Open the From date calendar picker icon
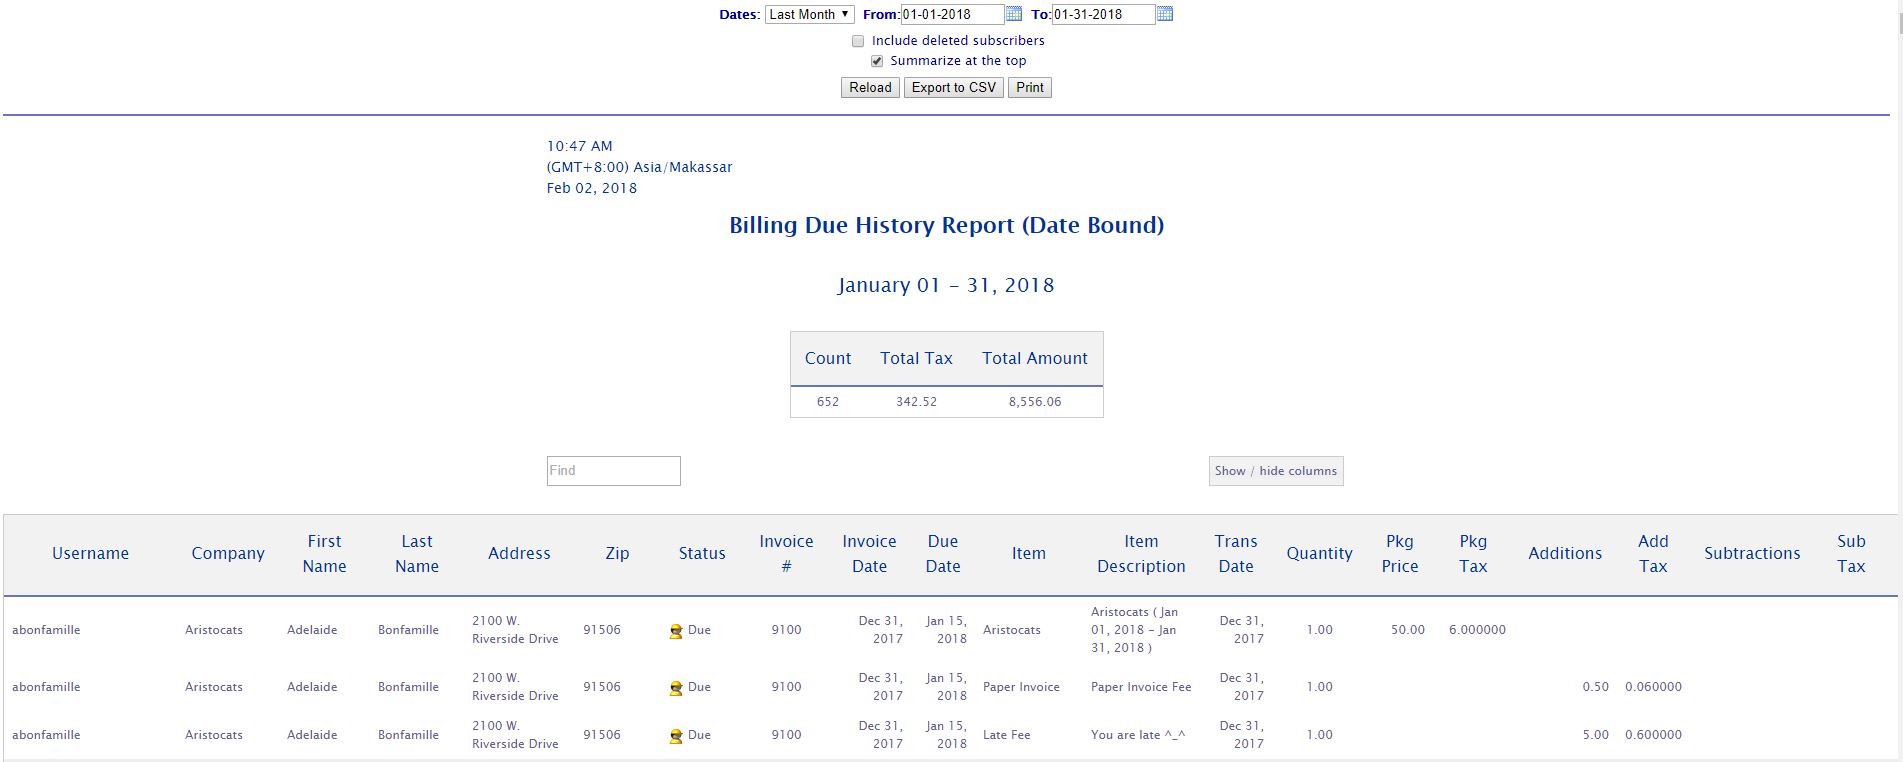Image resolution: width=1903 pixels, height=762 pixels. pos(1014,14)
